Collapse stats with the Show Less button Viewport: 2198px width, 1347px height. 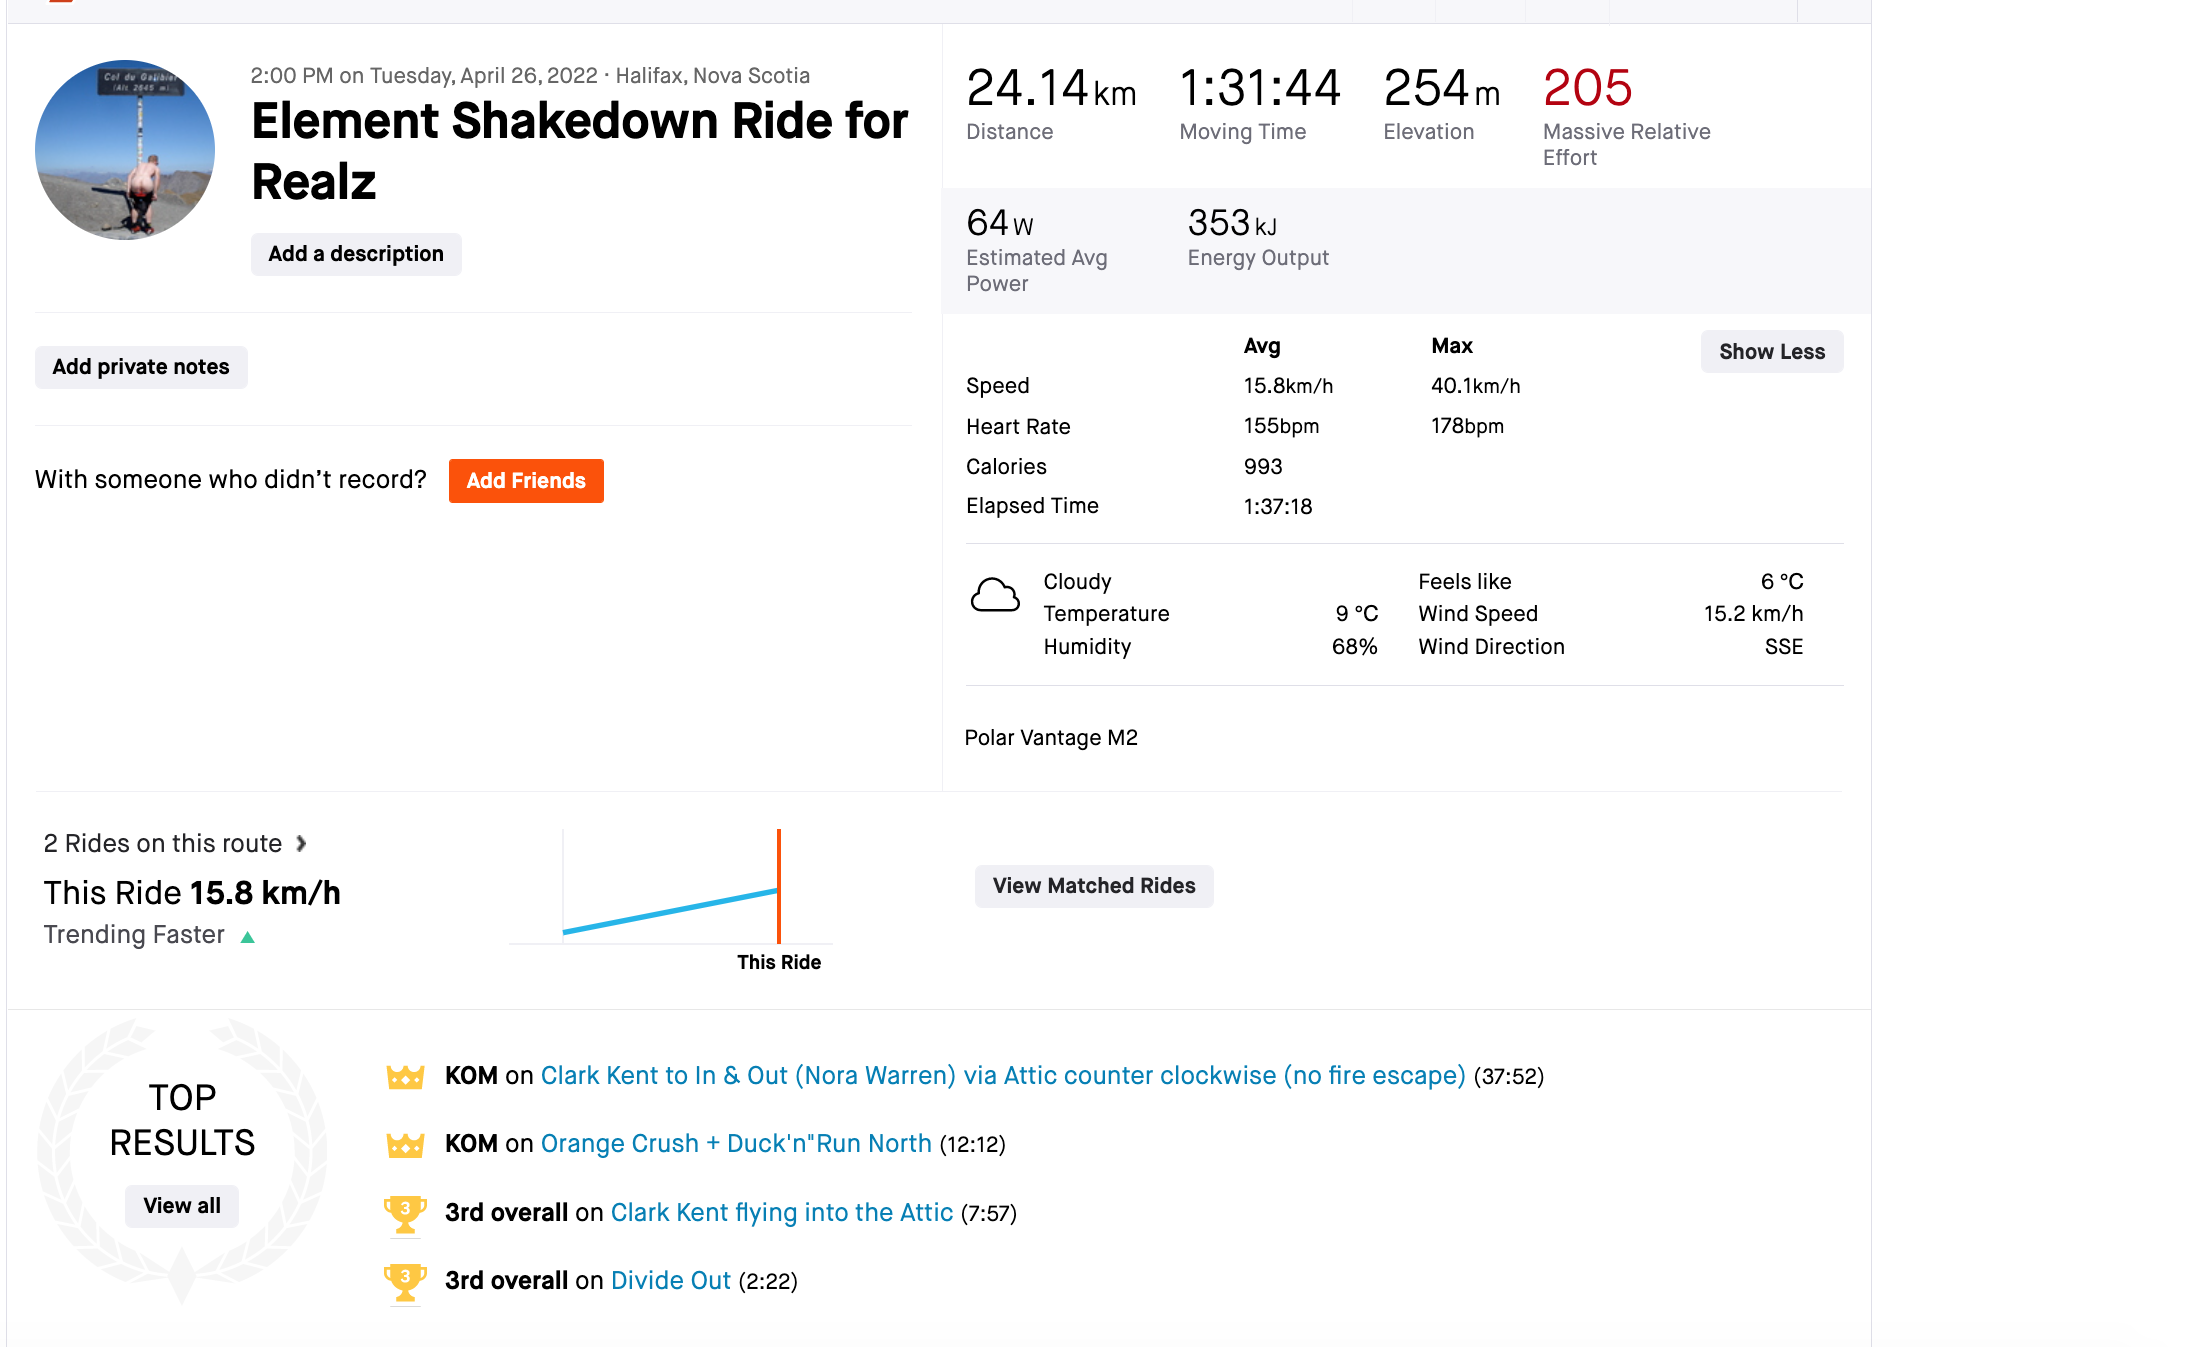coord(1771,352)
